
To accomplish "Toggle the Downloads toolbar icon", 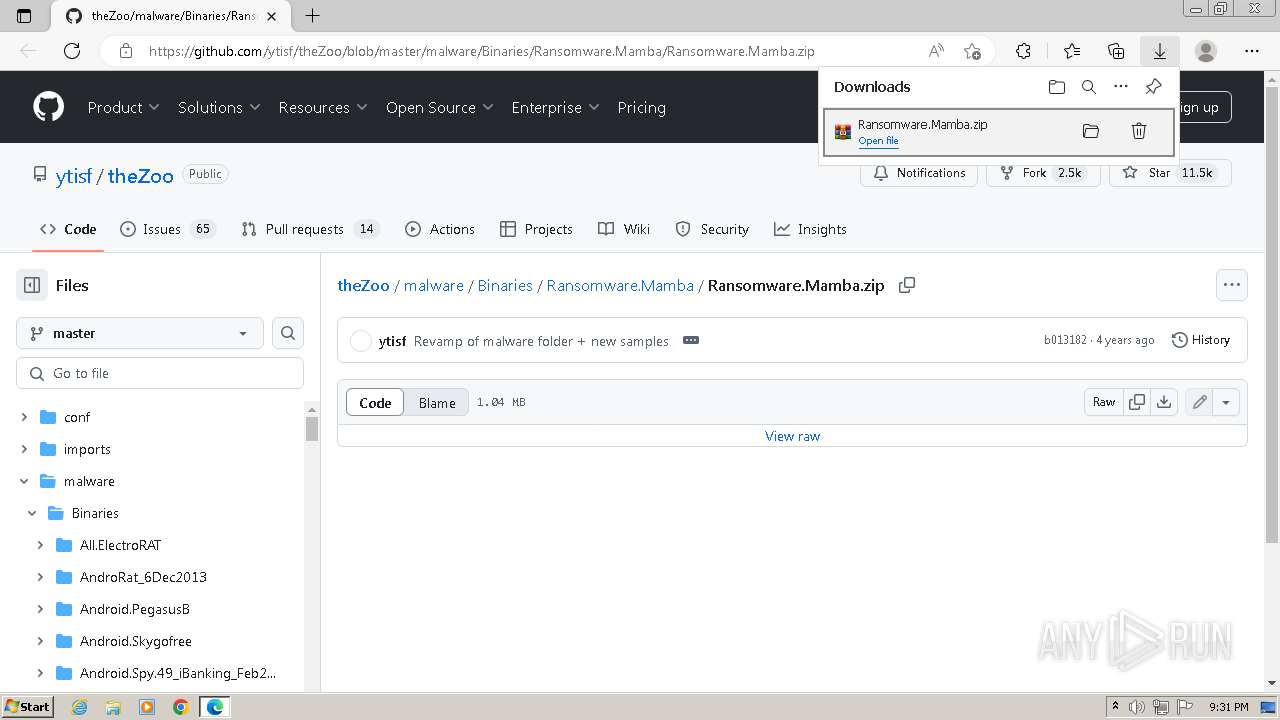I will 1160,51.
